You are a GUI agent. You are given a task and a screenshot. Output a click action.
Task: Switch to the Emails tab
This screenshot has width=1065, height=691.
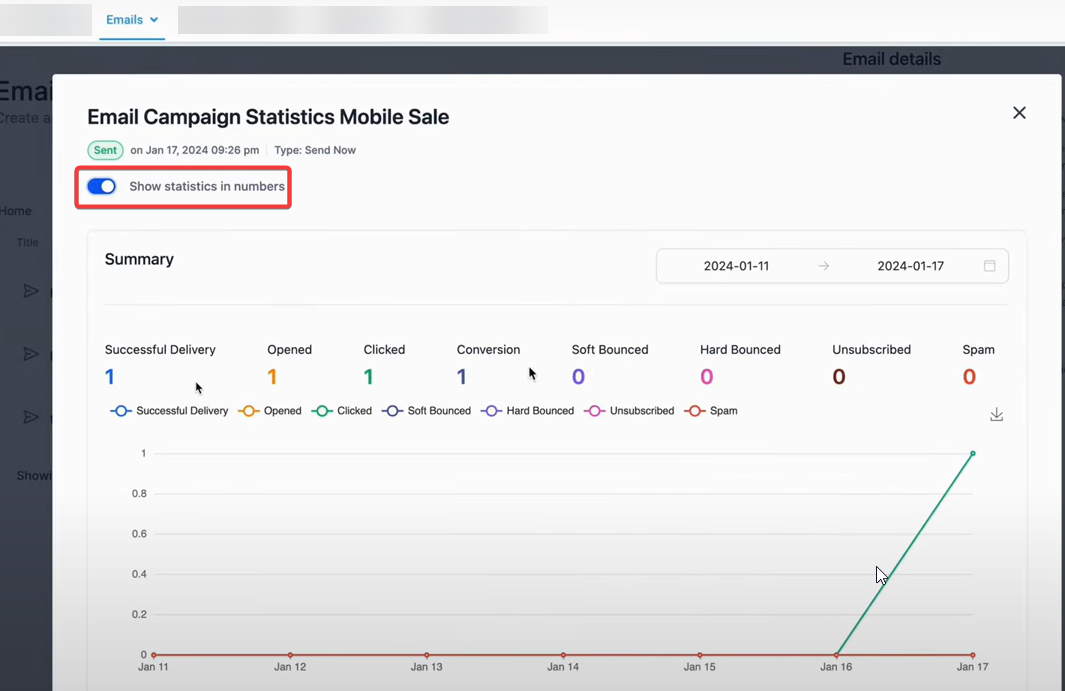[125, 20]
